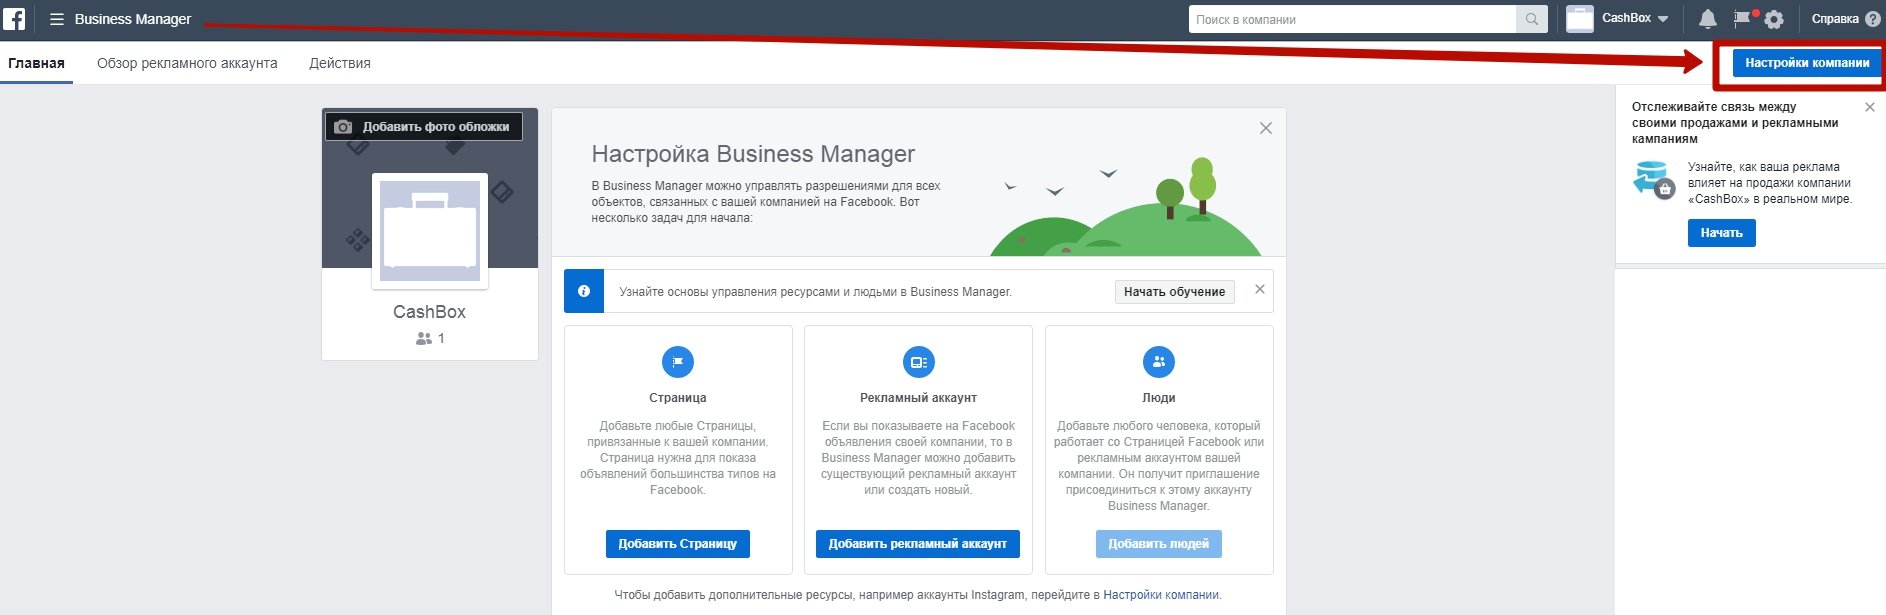Open the notifications bell
This screenshot has height=615, width=1886.
pyautogui.click(x=1708, y=19)
